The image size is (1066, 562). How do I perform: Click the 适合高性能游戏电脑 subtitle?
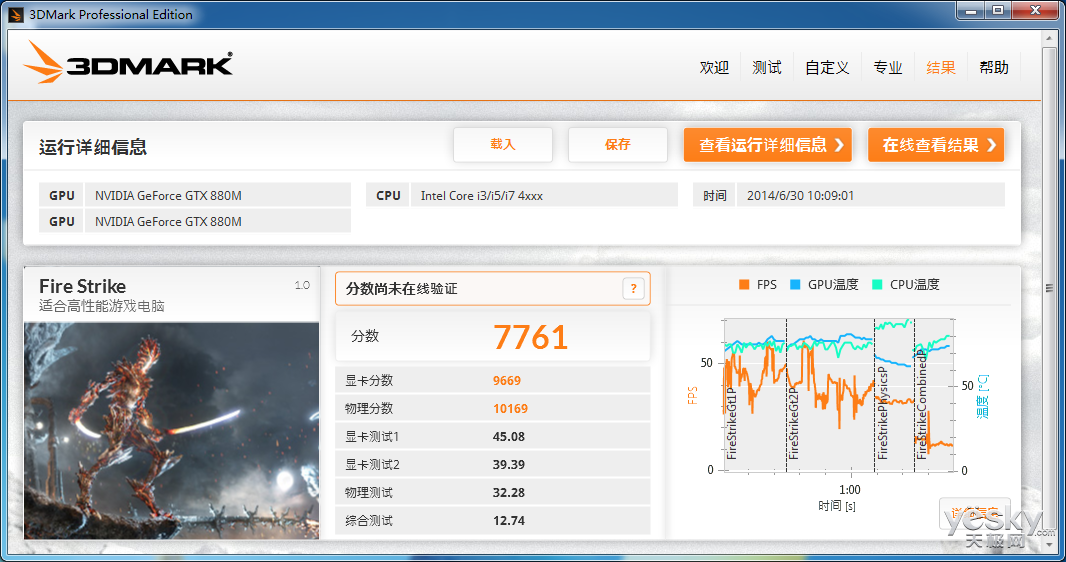click(x=101, y=306)
